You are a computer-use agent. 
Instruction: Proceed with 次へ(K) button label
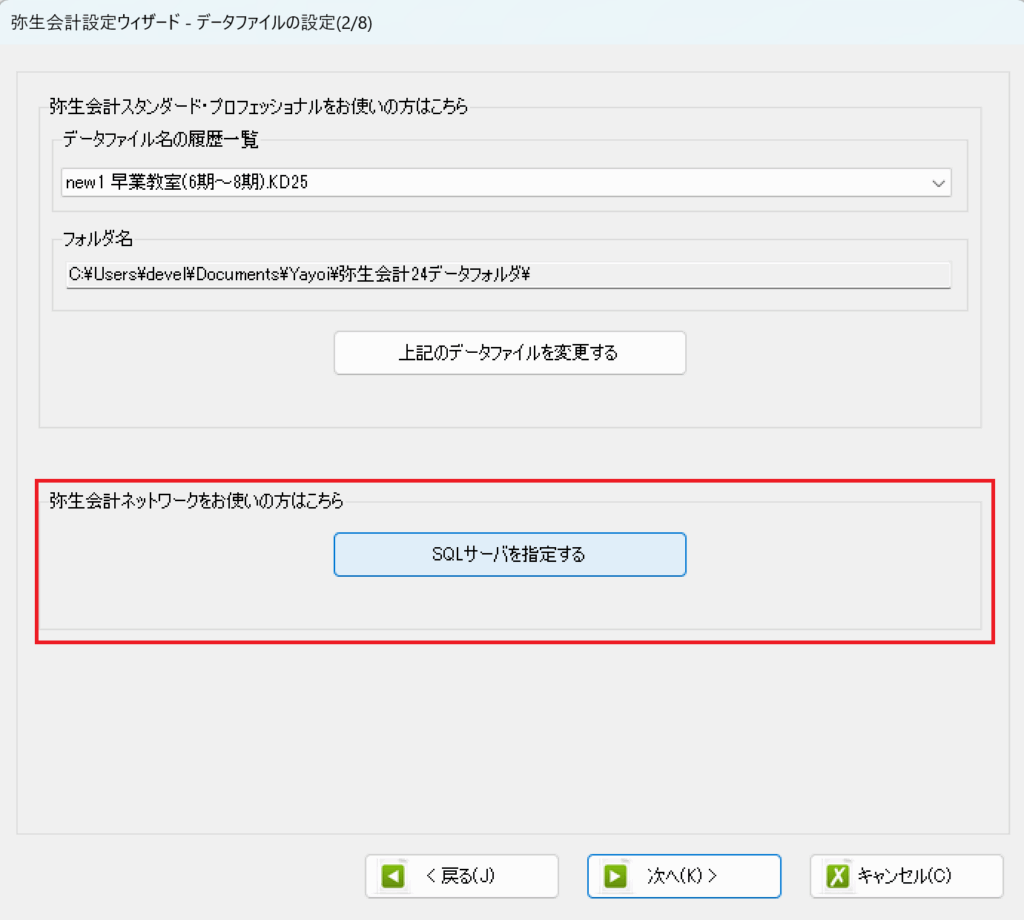click(682, 876)
